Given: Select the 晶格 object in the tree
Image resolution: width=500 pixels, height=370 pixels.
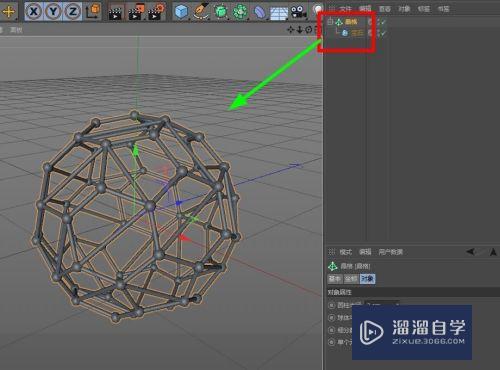Looking at the screenshot, I should pos(351,22).
